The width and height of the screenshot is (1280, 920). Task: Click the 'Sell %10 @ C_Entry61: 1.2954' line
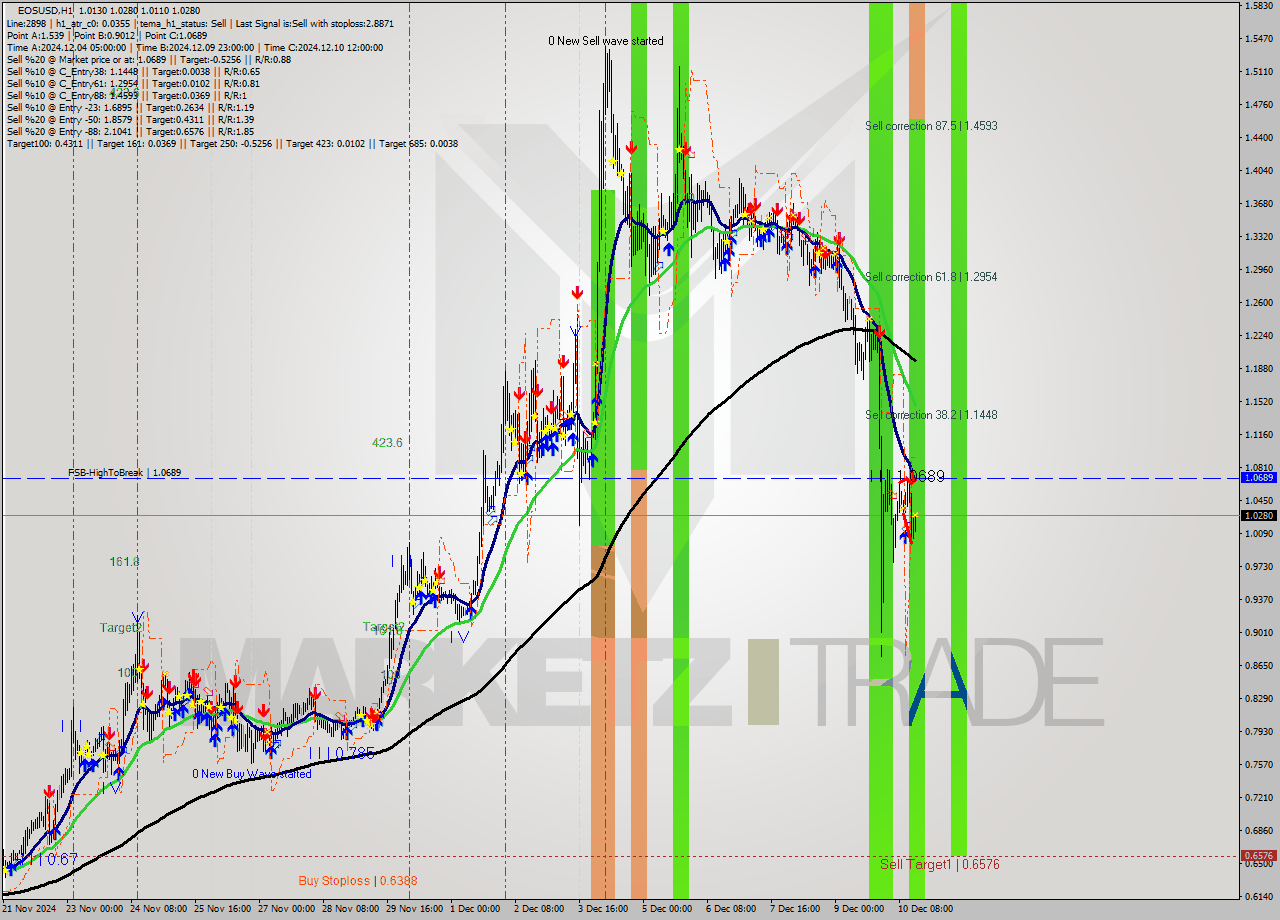133,83
